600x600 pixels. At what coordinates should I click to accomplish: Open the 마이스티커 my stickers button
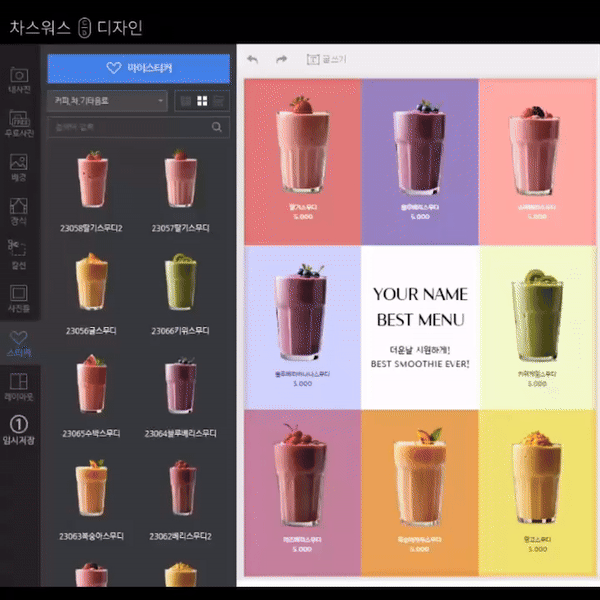[x=139, y=68]
